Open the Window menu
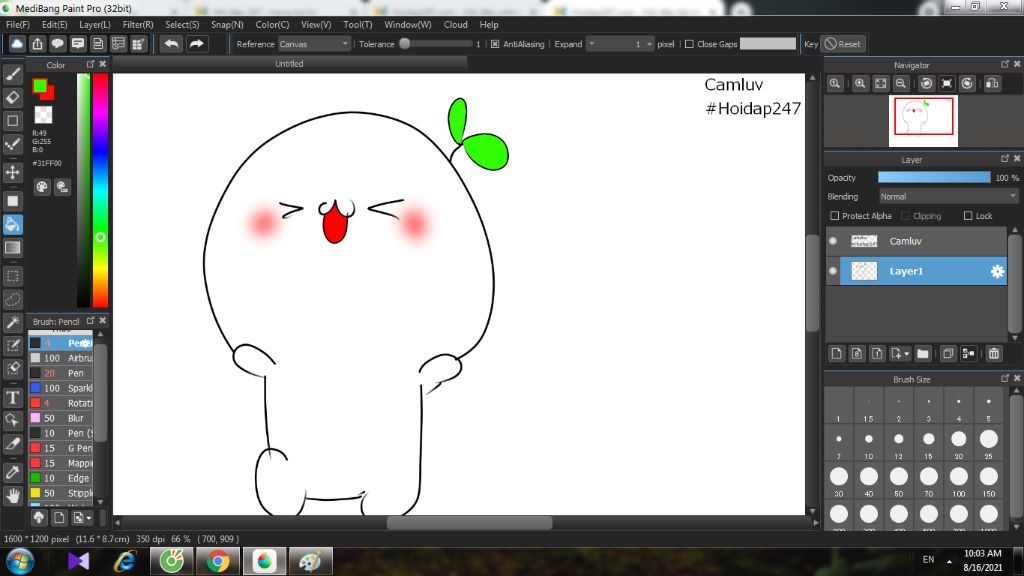This screenshot has height=576, width=1024. 408,25
